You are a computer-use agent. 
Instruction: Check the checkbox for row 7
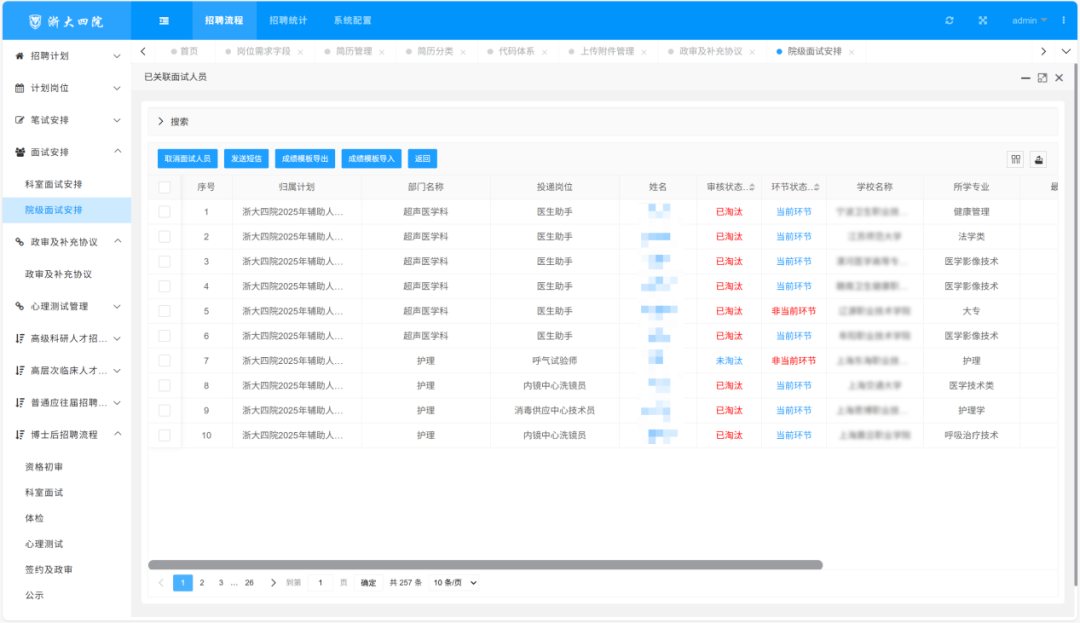coord(164,360)
